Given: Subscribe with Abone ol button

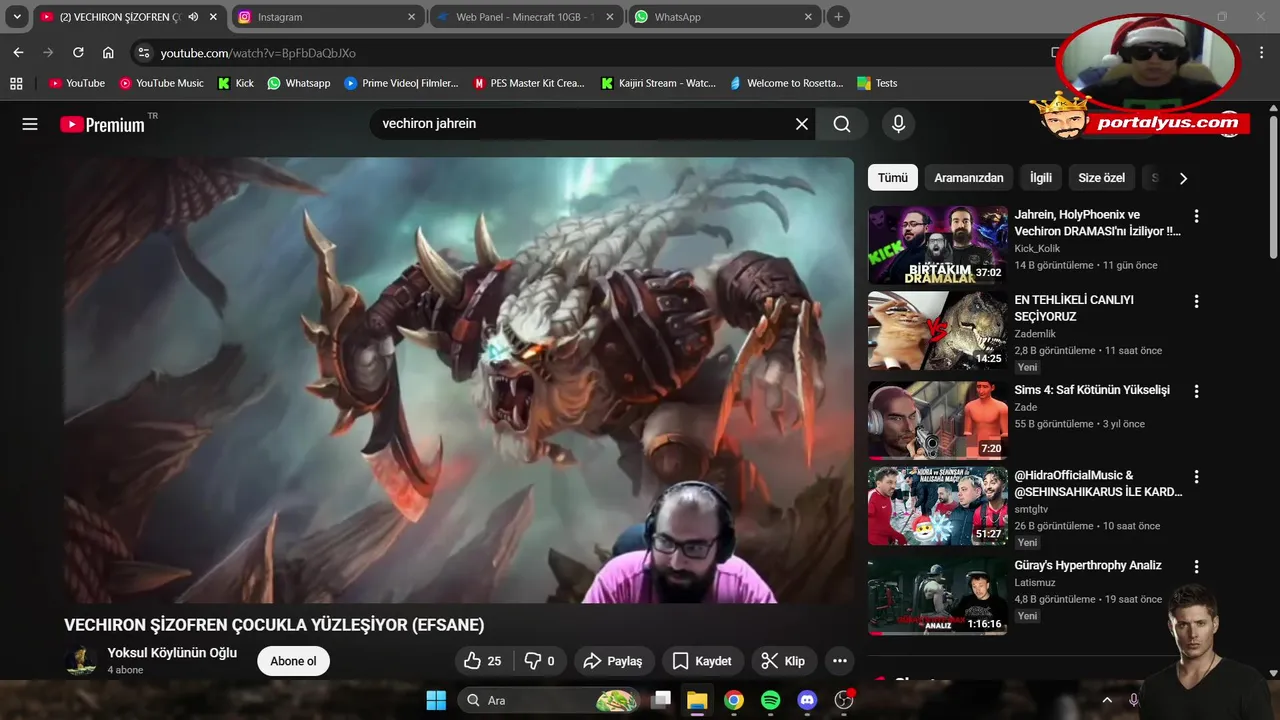Looking at the screenshot, I should [x=293, y=661].
